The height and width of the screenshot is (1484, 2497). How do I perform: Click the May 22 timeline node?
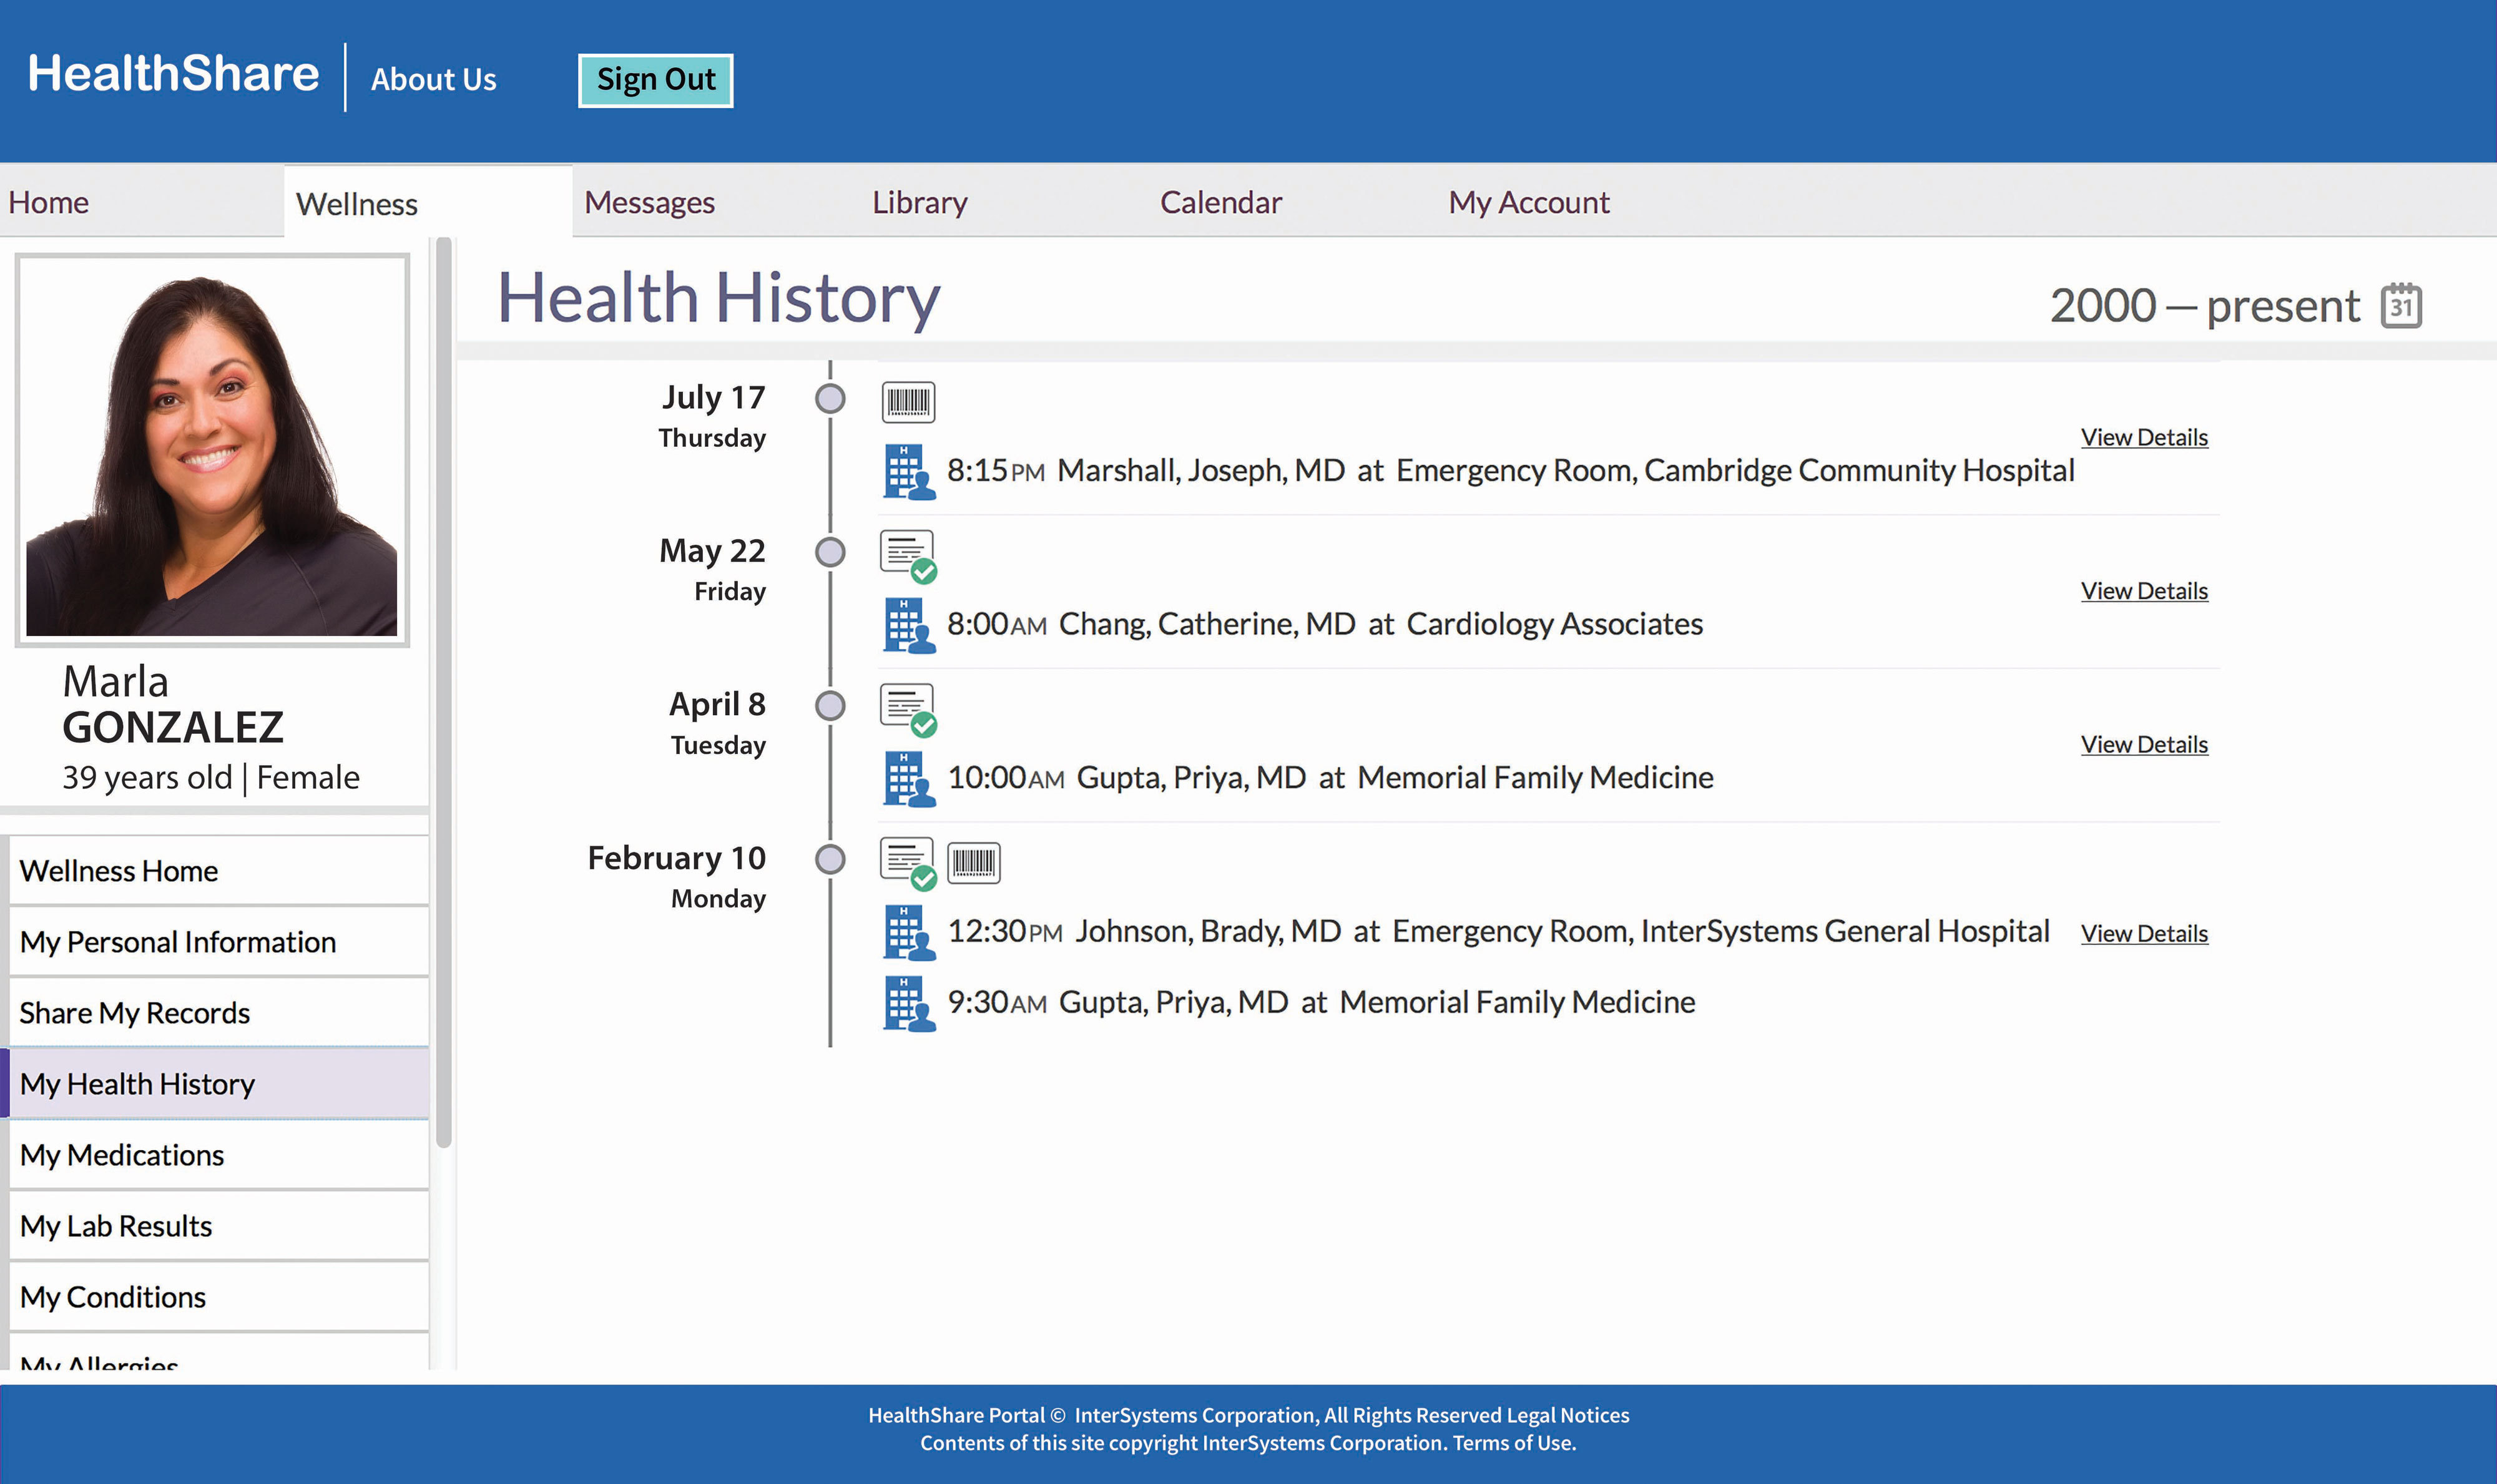[x=830, y=552]
